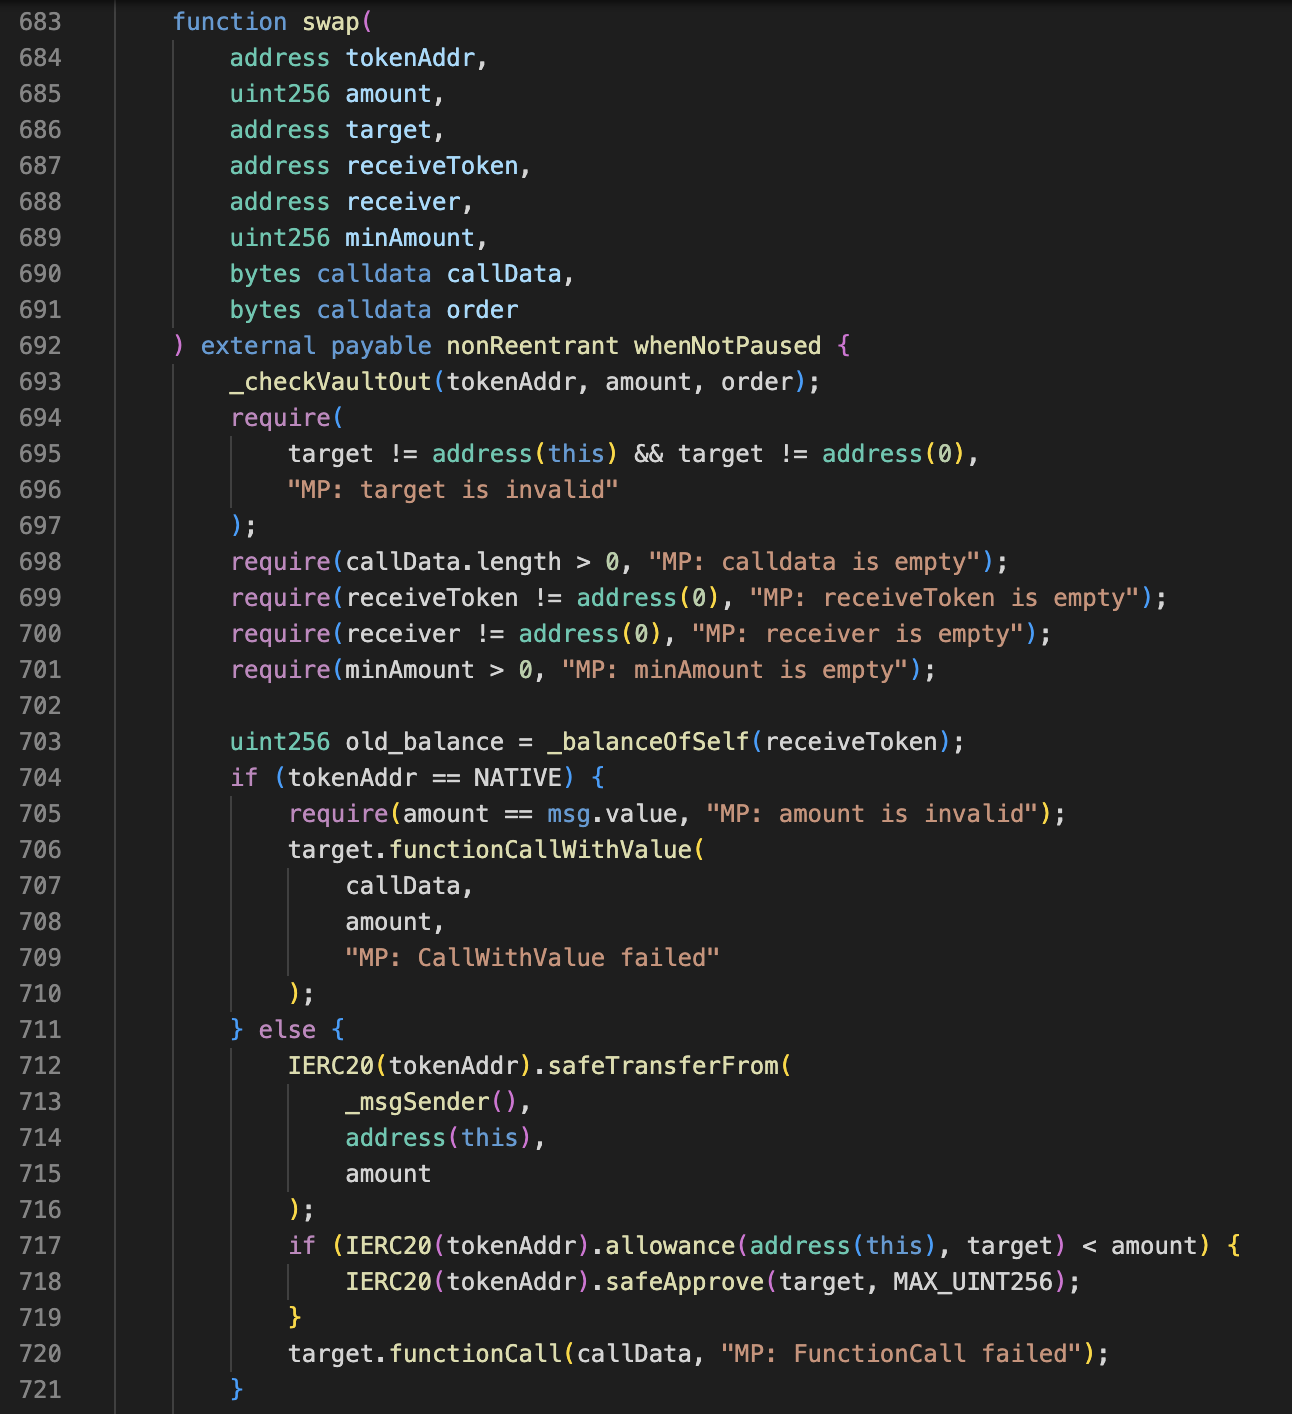Click line number 683 in the gutter

coord(40,22)
